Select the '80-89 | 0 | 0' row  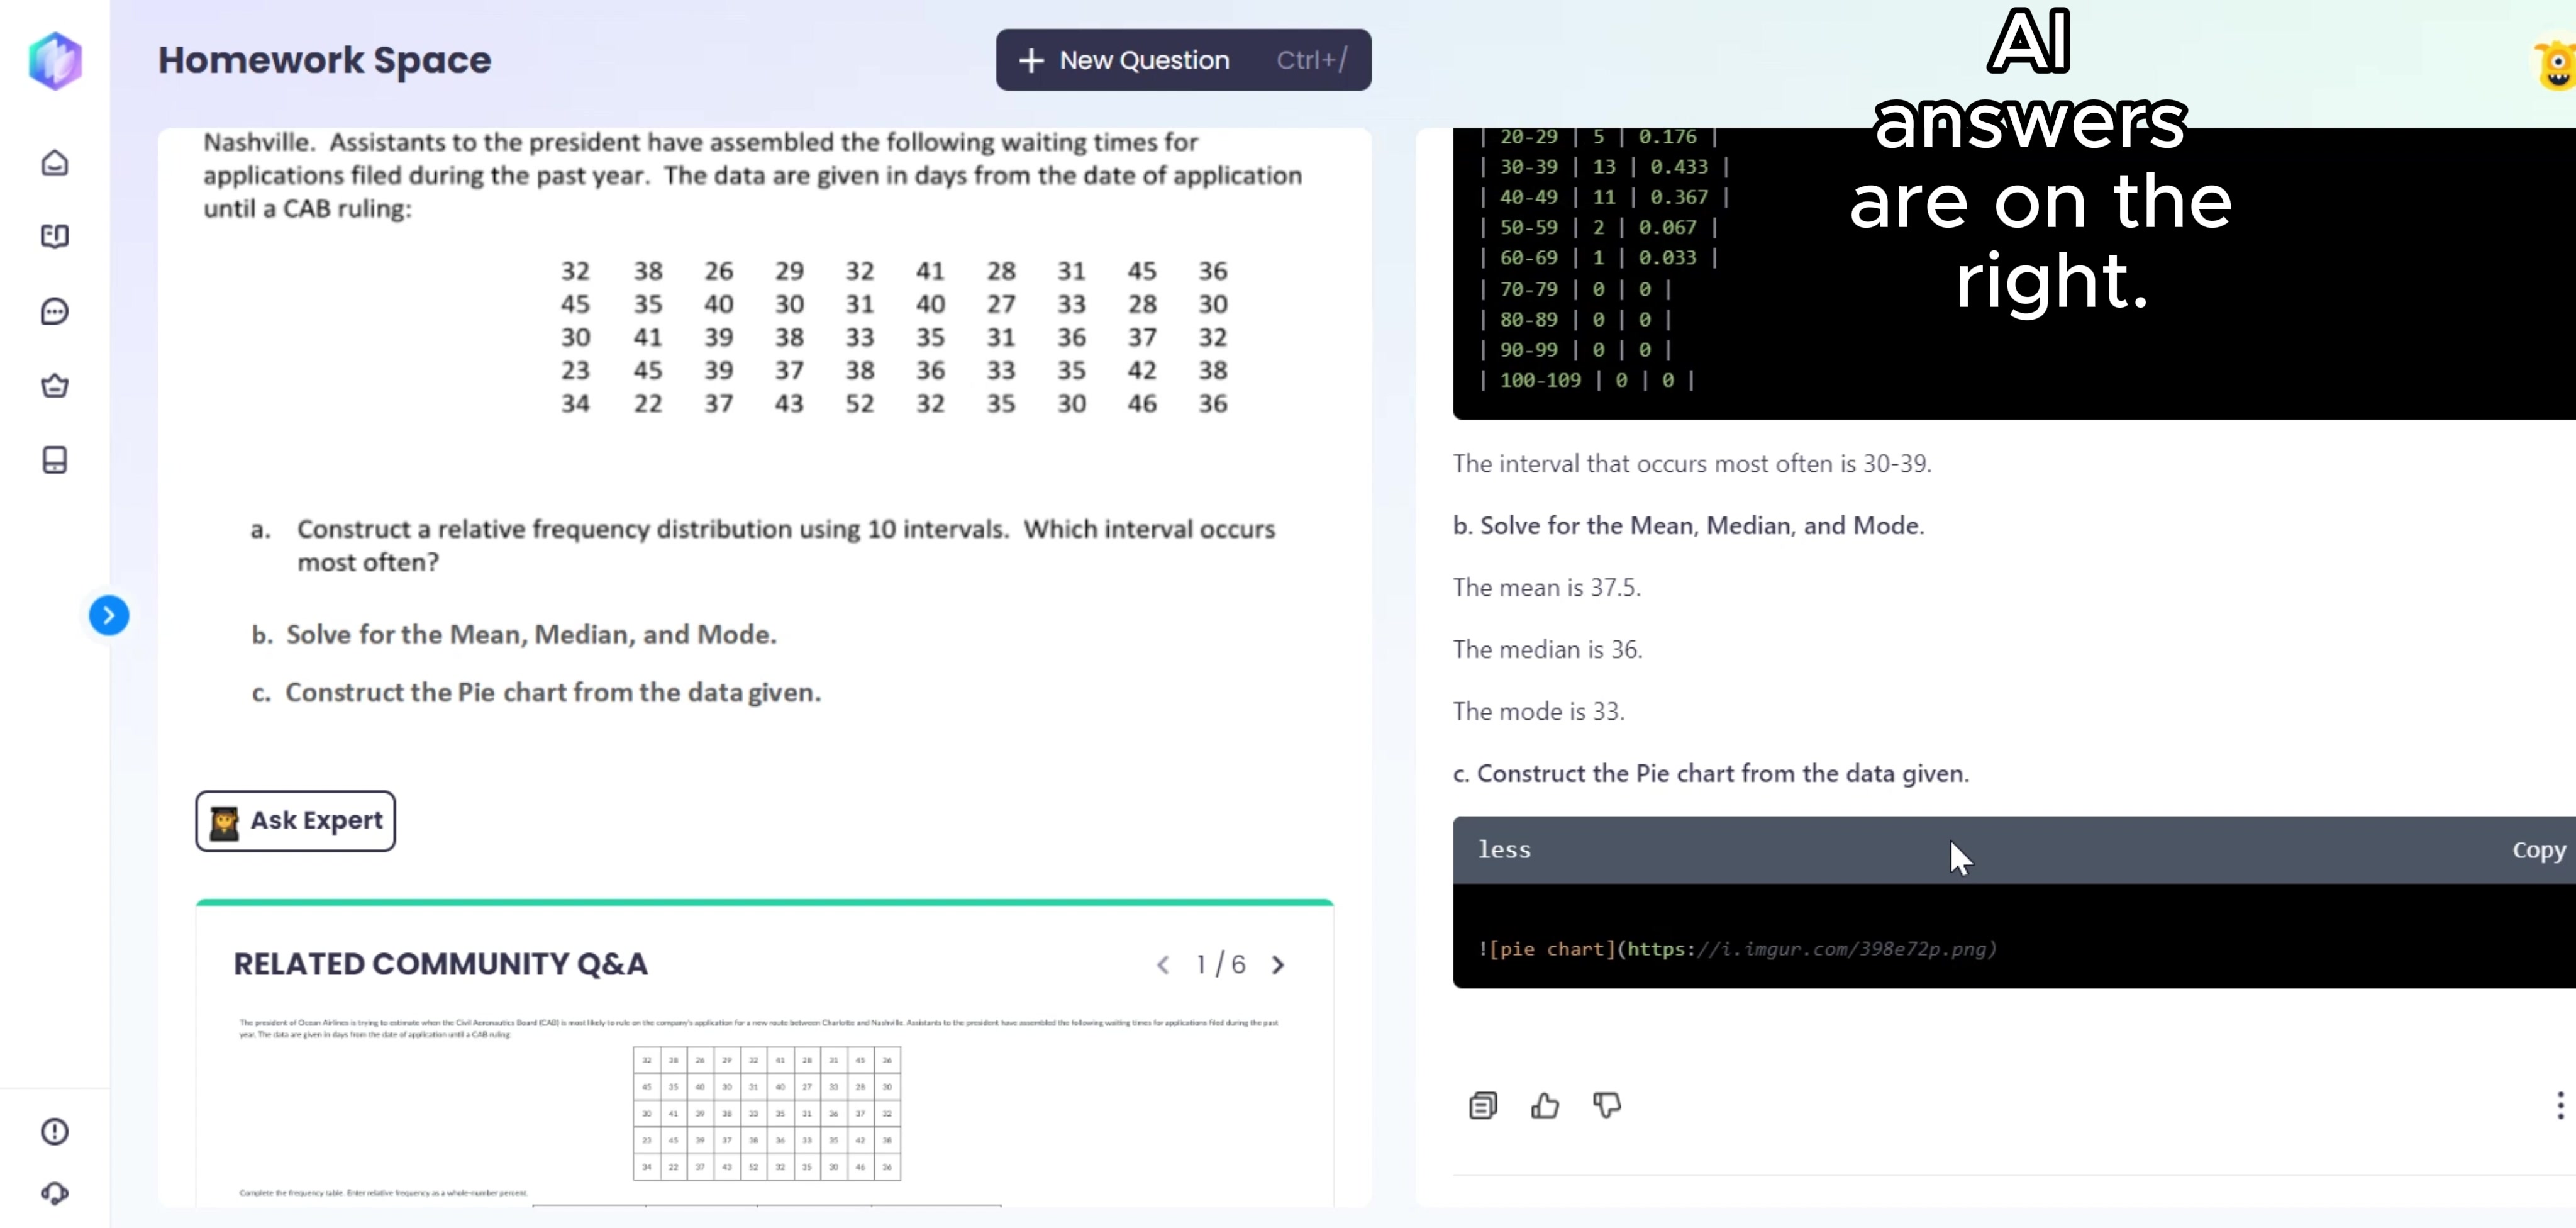(1575, 319)
